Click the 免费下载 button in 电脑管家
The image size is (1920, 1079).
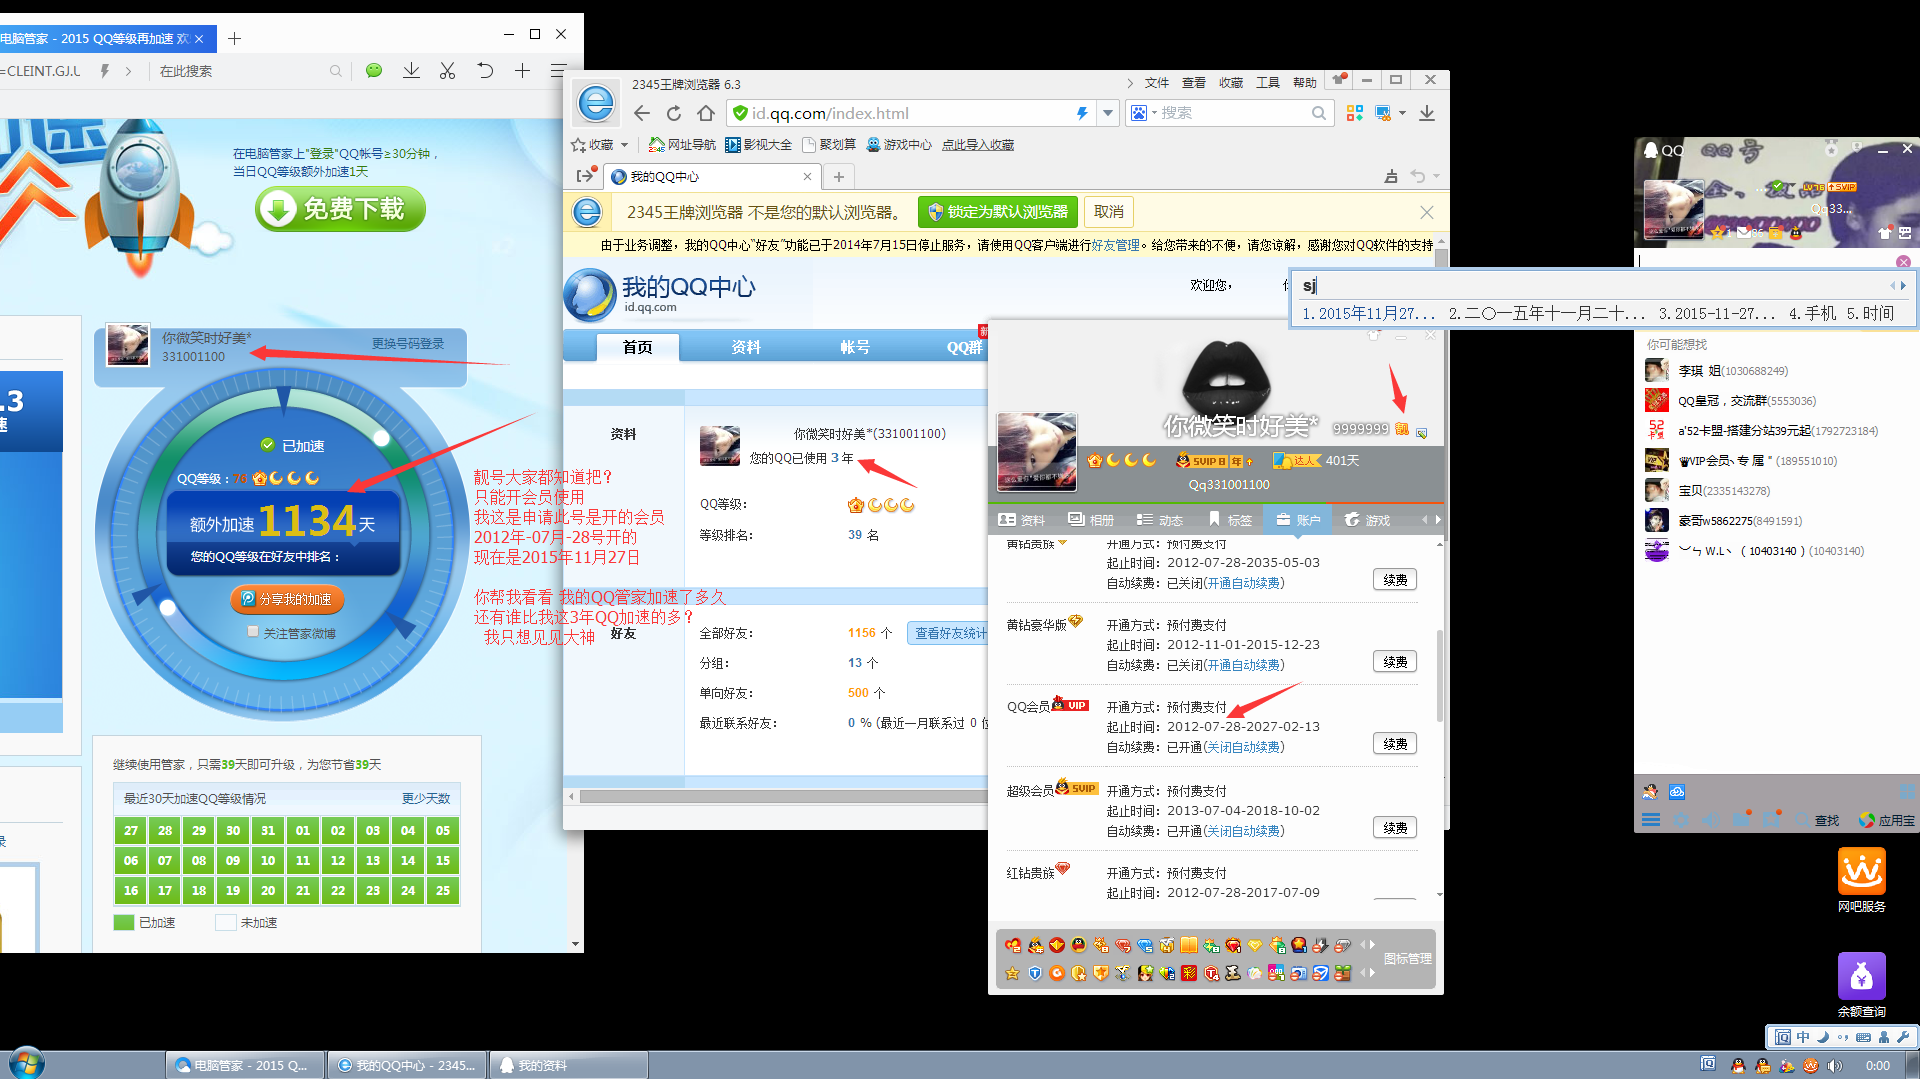click(x=340, y=209)
